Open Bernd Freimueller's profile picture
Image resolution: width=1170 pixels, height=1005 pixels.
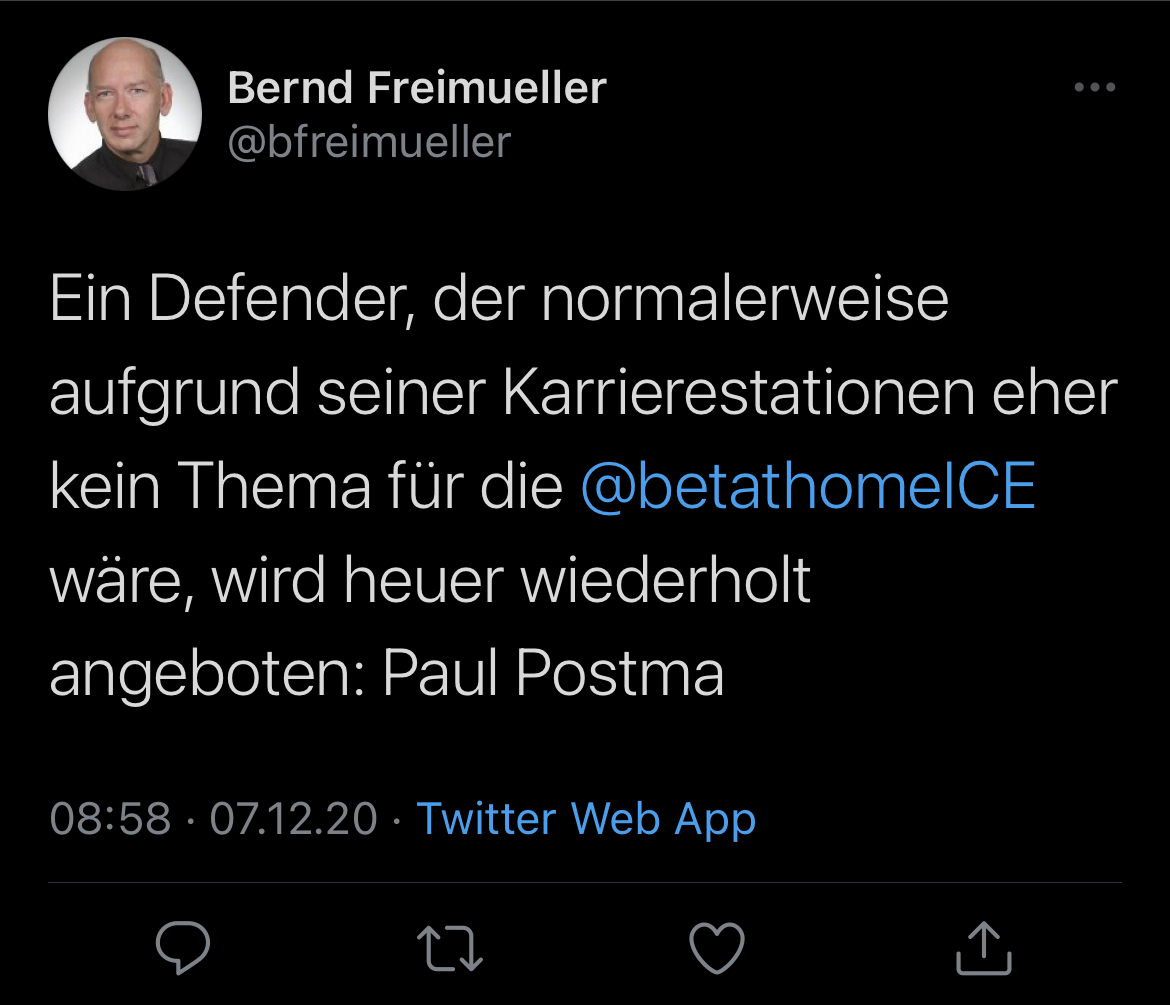[124, 114]
